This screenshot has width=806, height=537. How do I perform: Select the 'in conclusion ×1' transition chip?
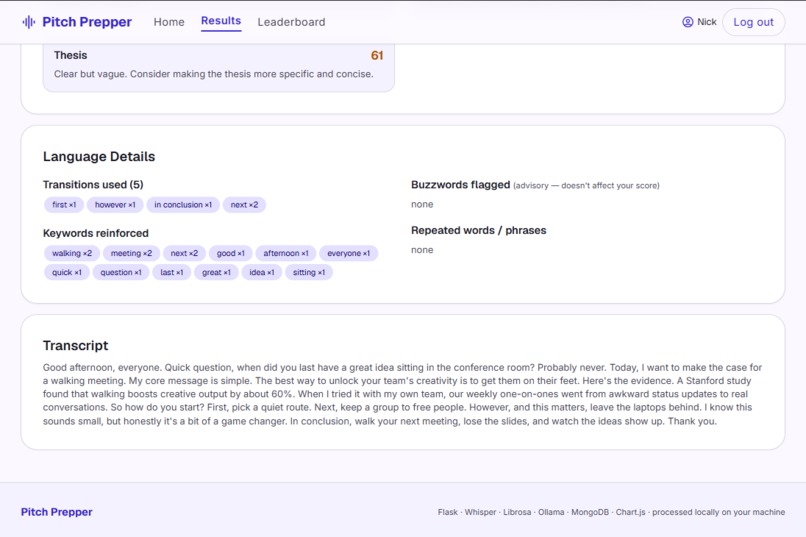[x=183, y=205]
